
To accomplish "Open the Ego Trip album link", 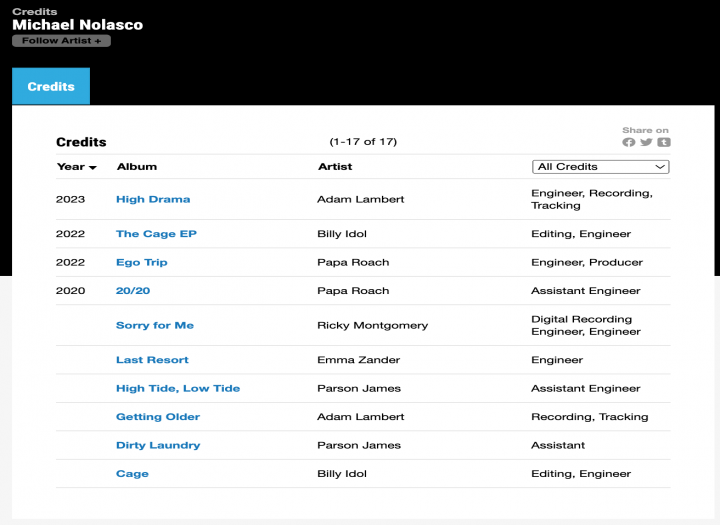I will [141, 262].
